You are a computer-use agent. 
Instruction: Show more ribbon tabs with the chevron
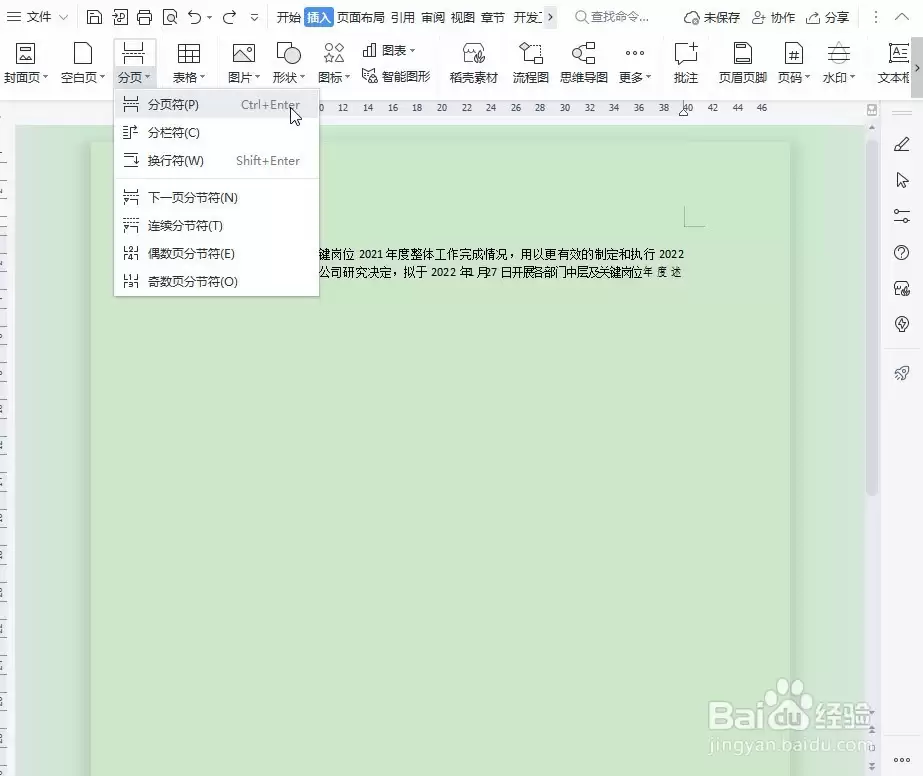pos(550,17)
